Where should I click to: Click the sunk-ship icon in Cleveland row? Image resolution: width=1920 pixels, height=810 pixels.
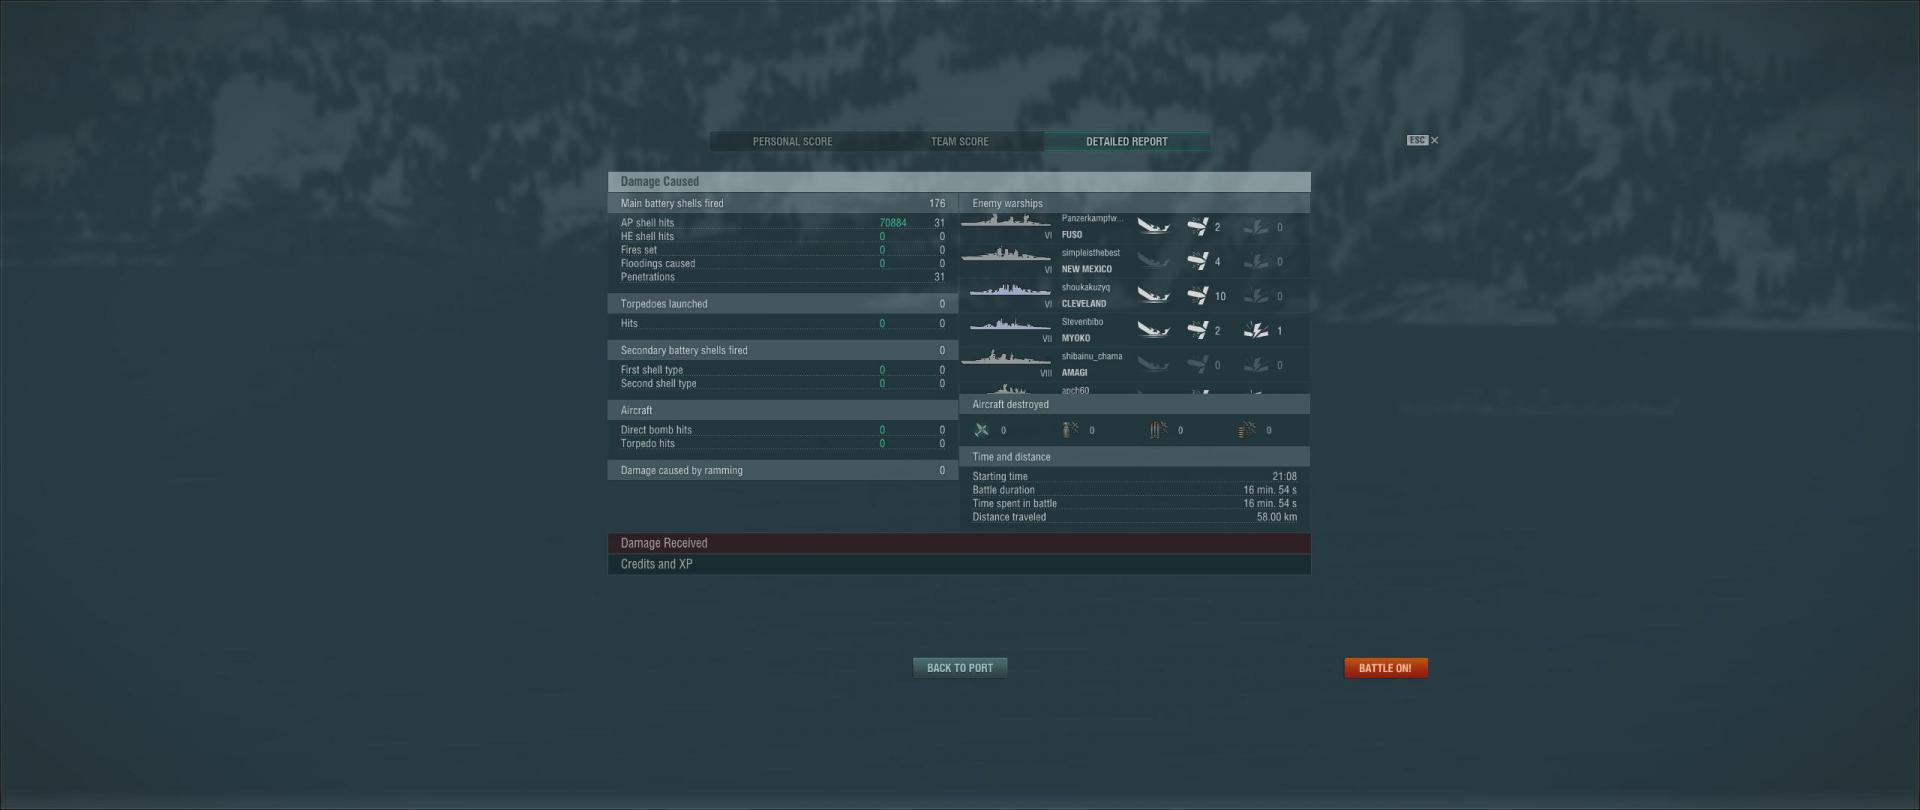pos(1153,296)
